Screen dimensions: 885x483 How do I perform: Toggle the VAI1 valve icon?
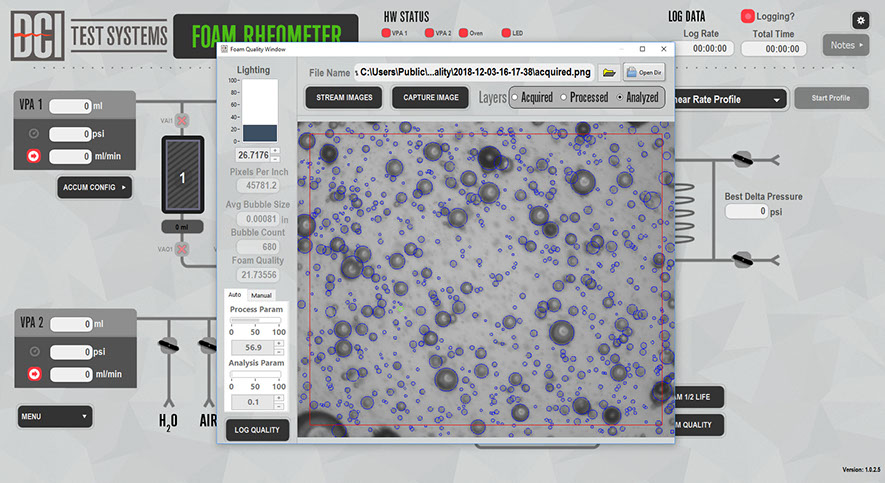(x=182, y=121)
